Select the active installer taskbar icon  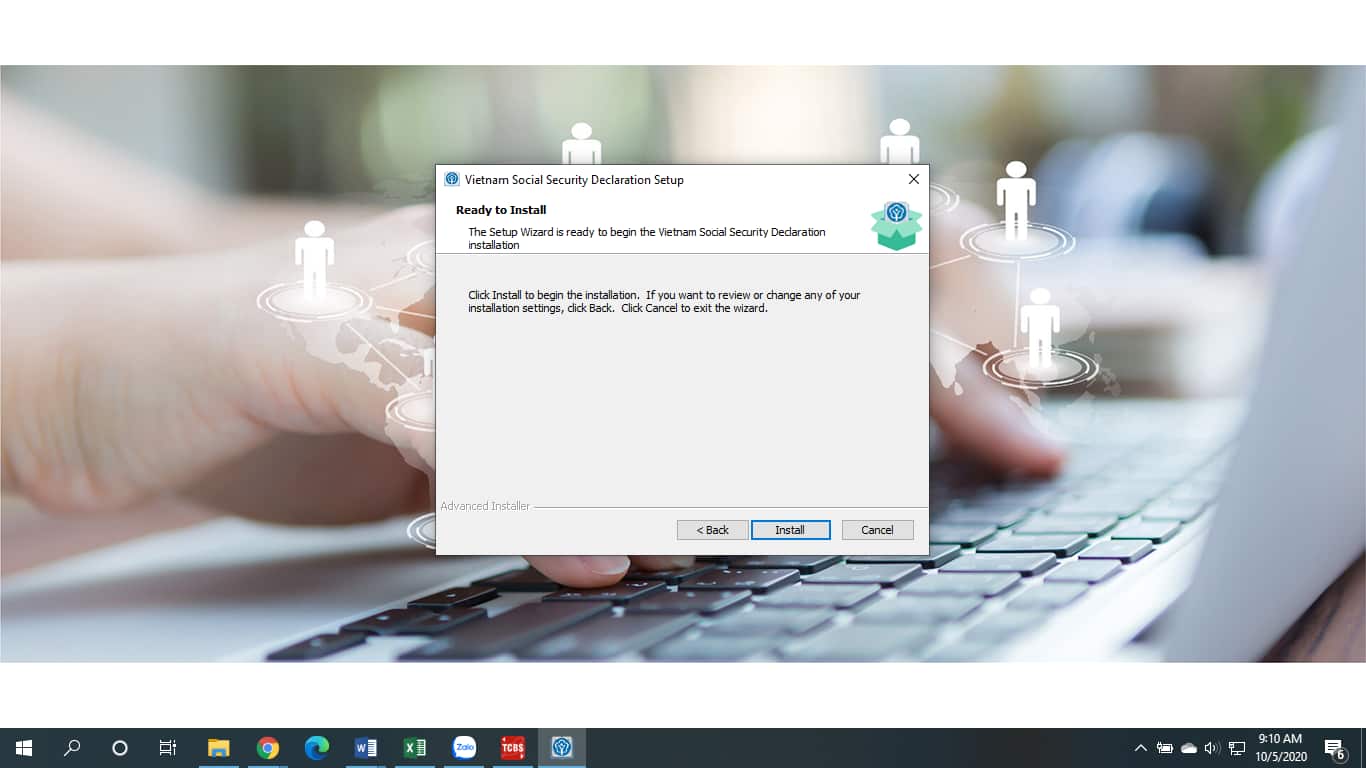coord(562,748)
